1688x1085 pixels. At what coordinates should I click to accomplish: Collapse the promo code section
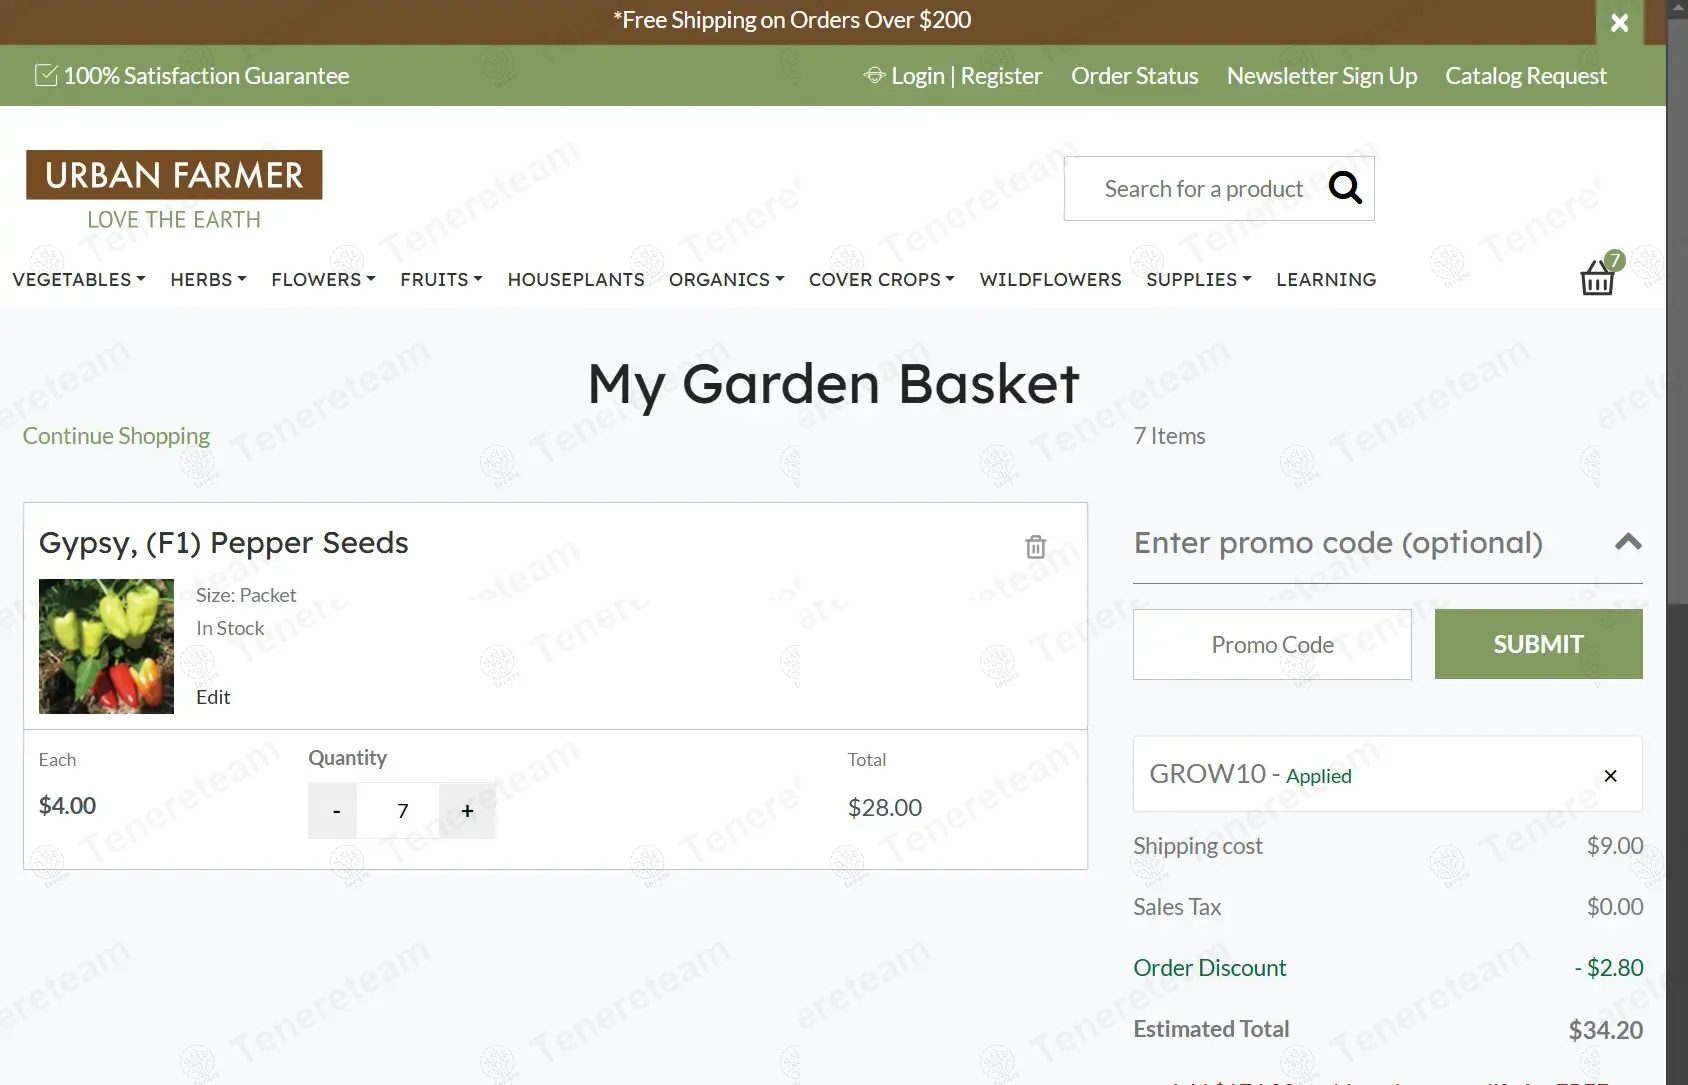(x=1627, y=542)
